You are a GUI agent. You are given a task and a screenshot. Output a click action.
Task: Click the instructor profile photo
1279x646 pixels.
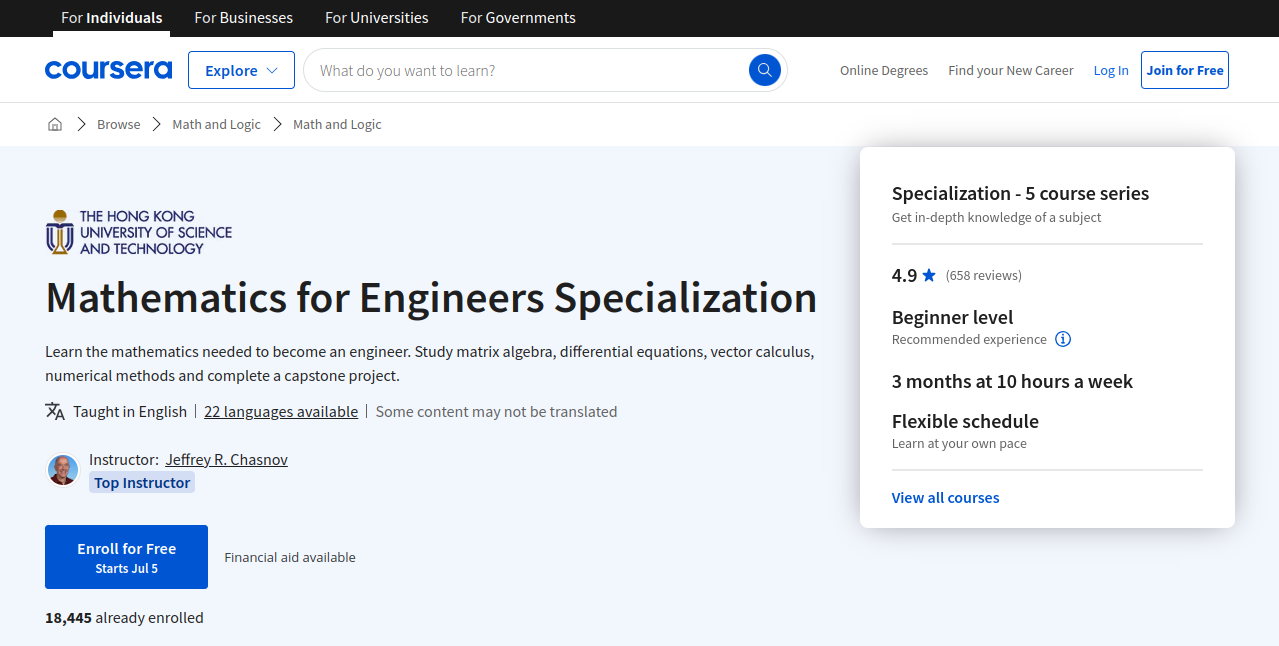pyautogui.click(x=63, y=470)
